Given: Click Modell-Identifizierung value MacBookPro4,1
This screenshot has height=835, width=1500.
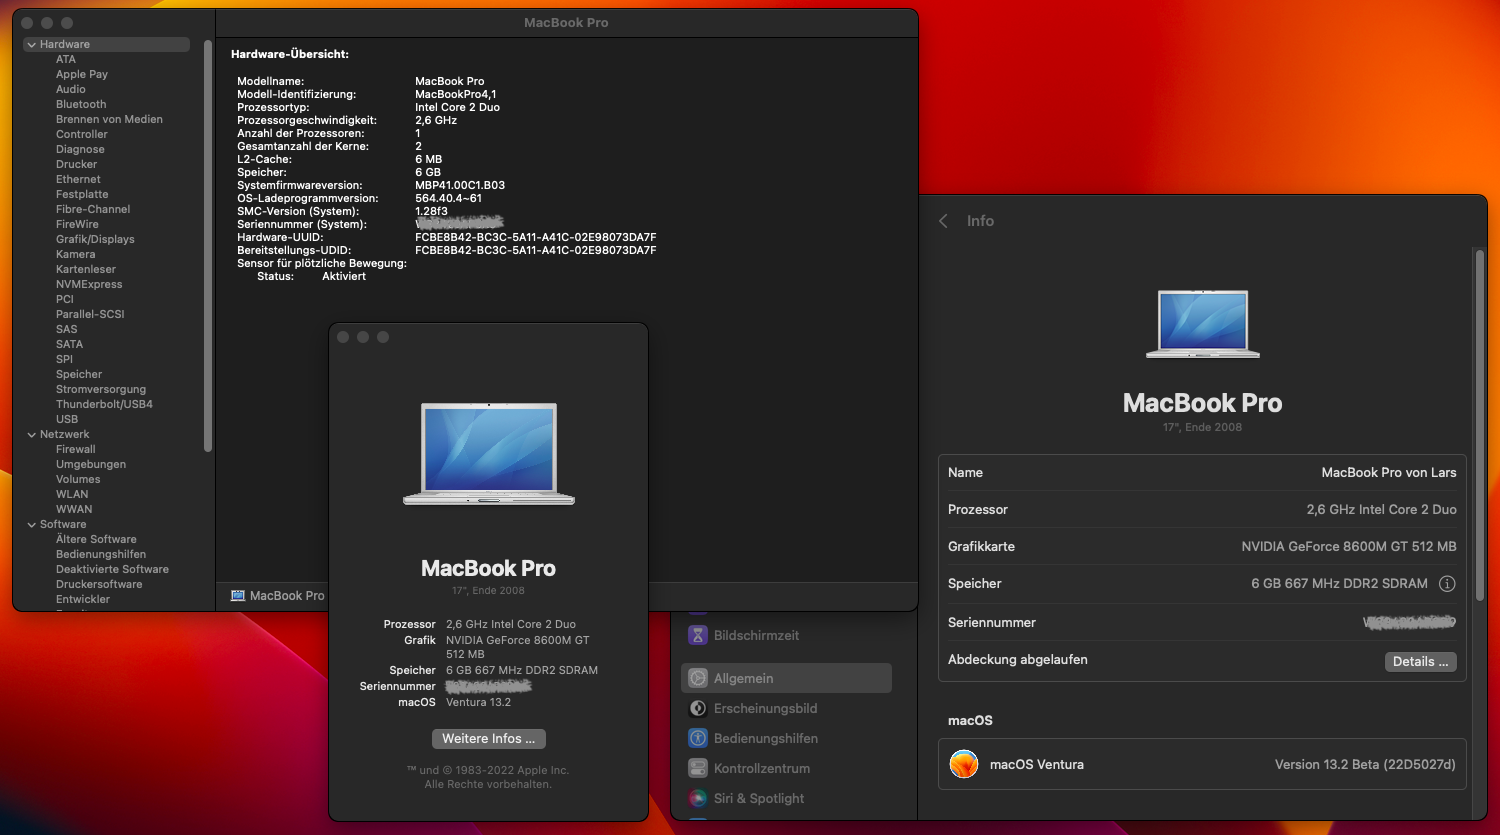Looking at the screenshot, I should pos(456,94).
